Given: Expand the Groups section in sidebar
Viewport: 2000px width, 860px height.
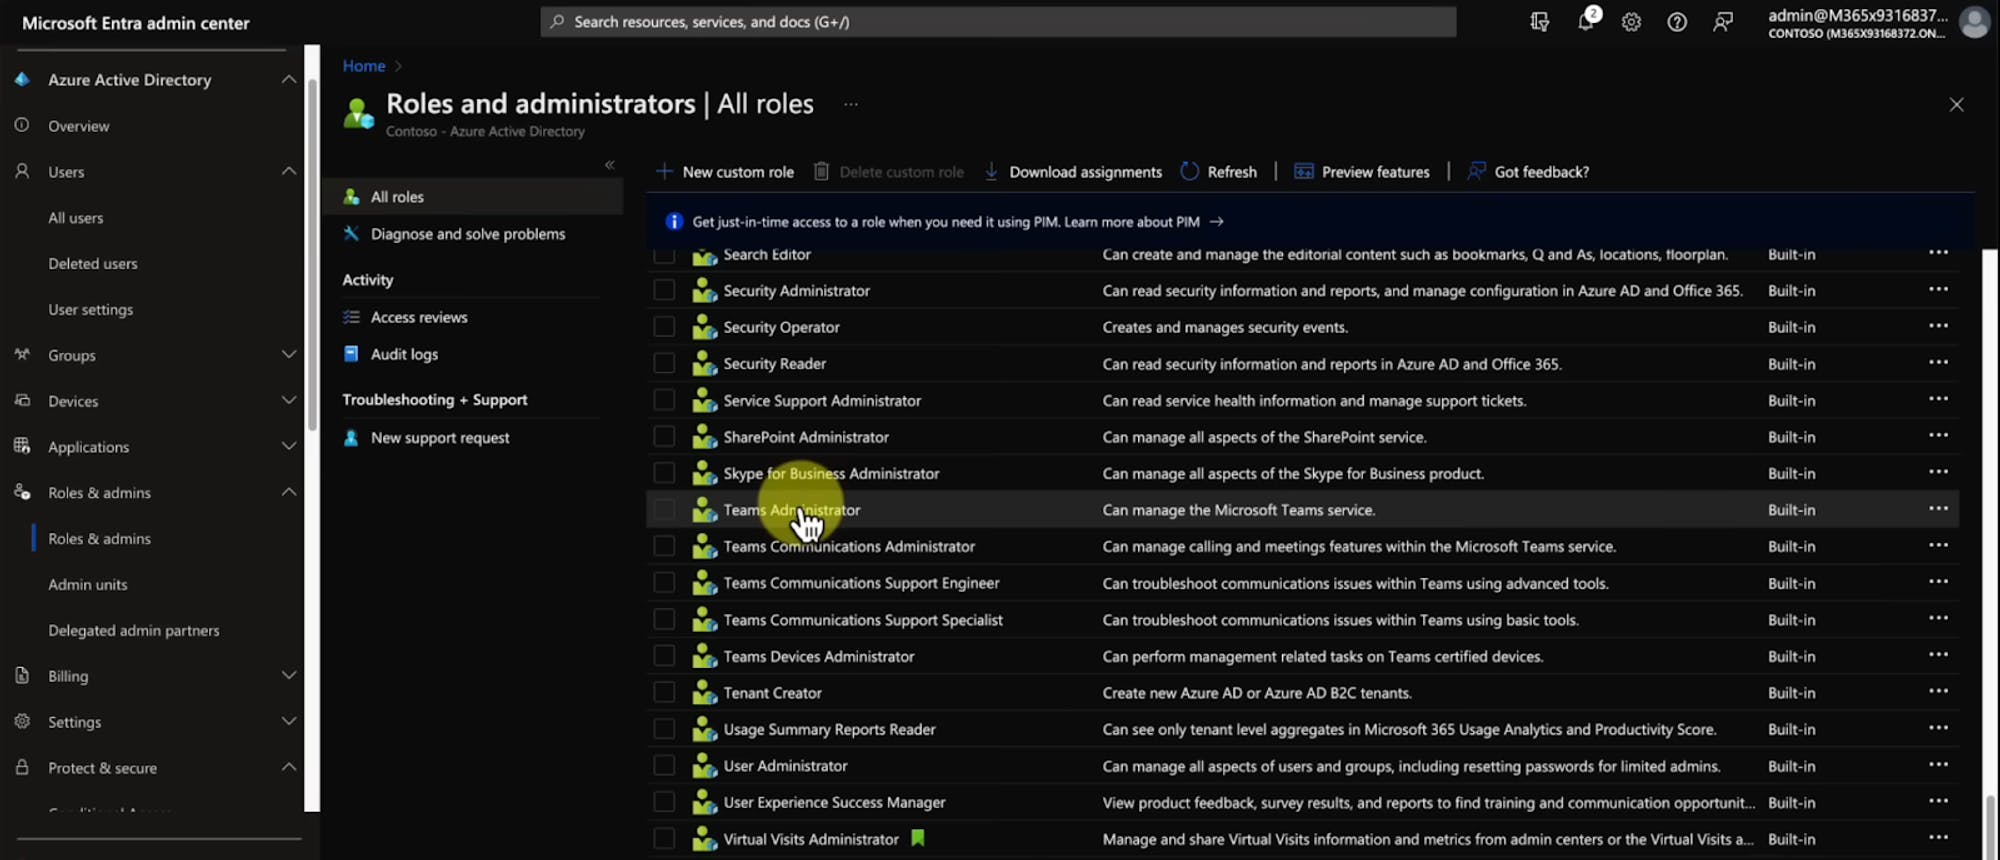Looking at the screenshot, I should tap(289, 355).
